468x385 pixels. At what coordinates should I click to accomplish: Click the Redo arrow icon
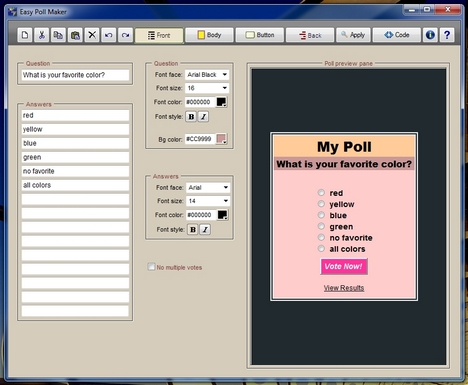click(125, 35)
